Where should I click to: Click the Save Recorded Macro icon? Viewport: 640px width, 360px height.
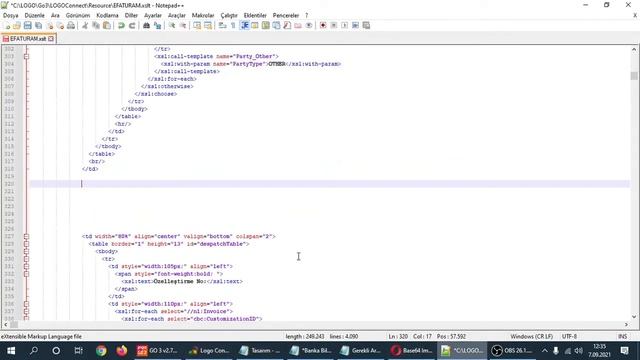[367, 26]
